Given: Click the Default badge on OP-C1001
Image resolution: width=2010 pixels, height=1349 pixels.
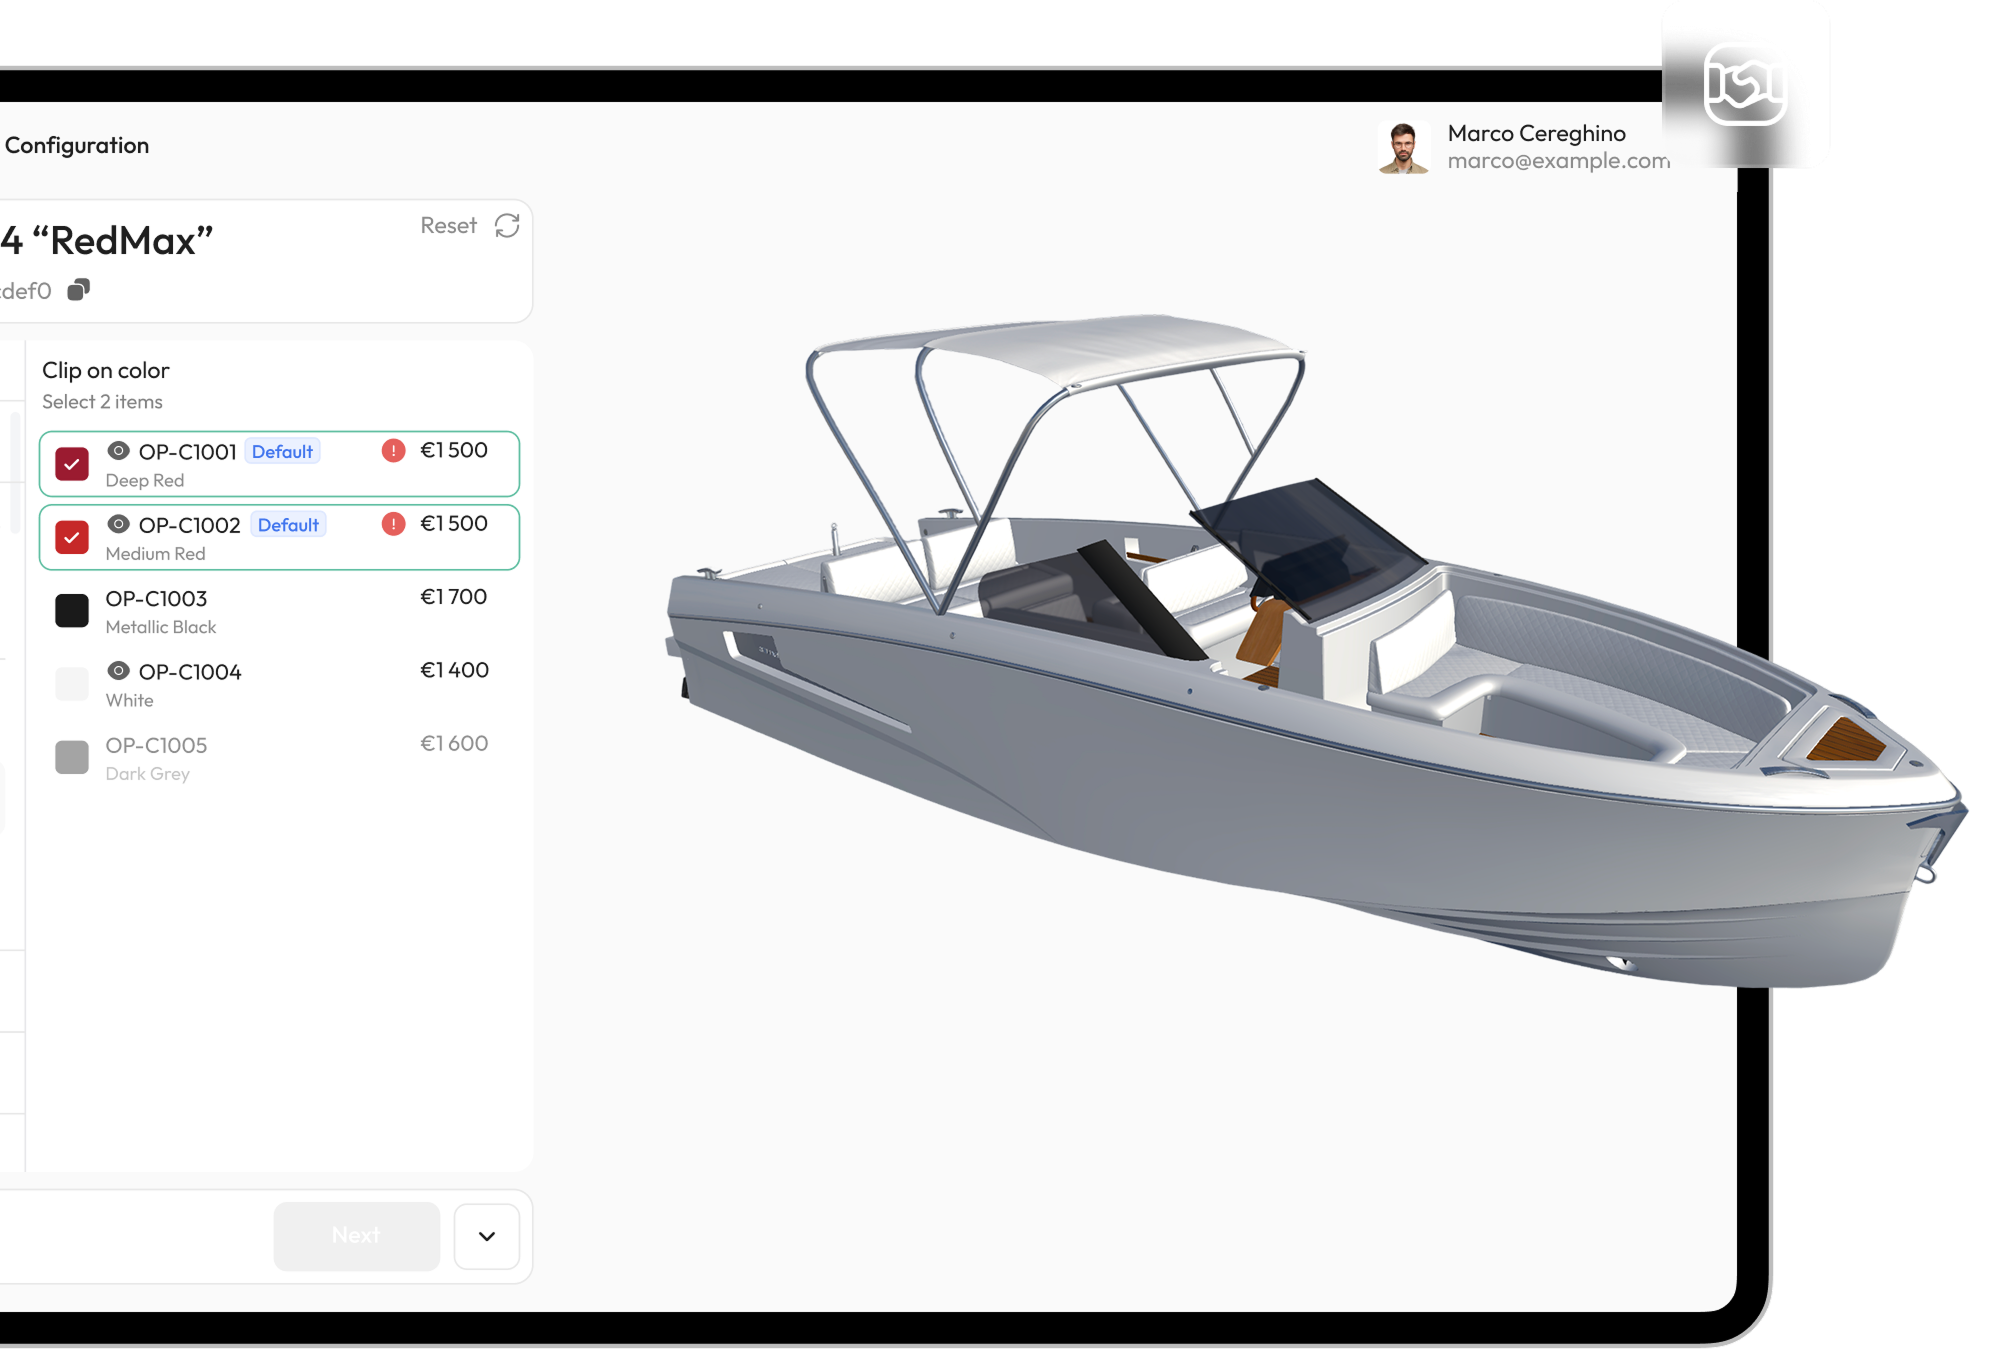Looking at the screenshot, I should [x=282, y=452].
